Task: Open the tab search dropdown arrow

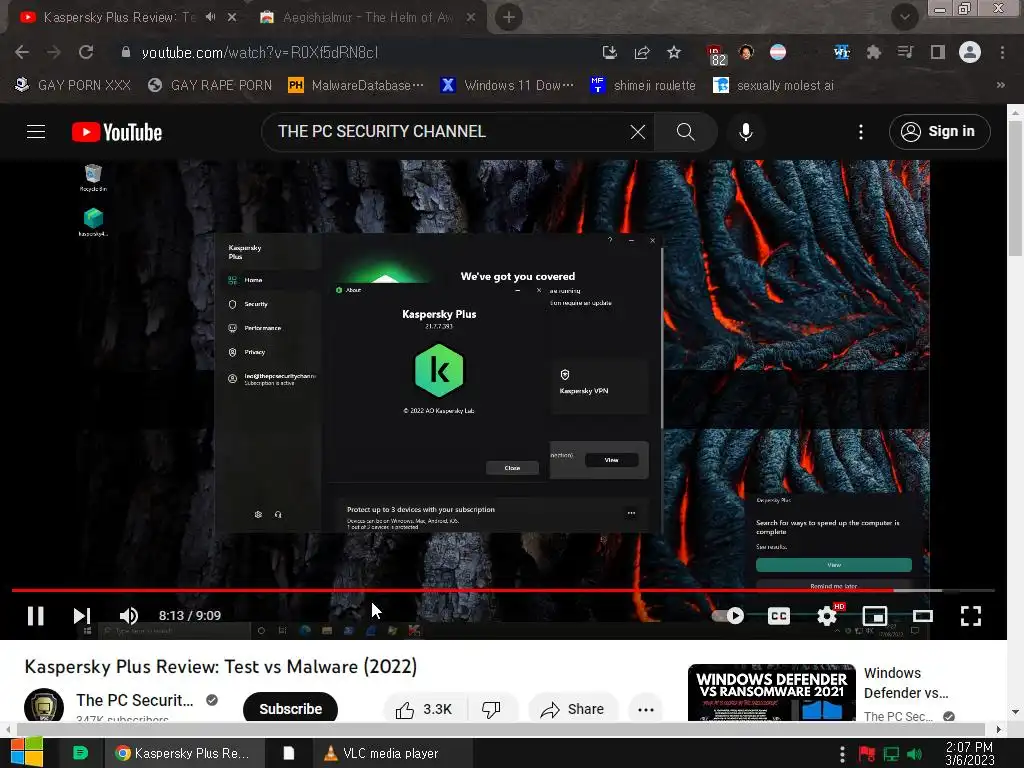Action: coord(904,17)
